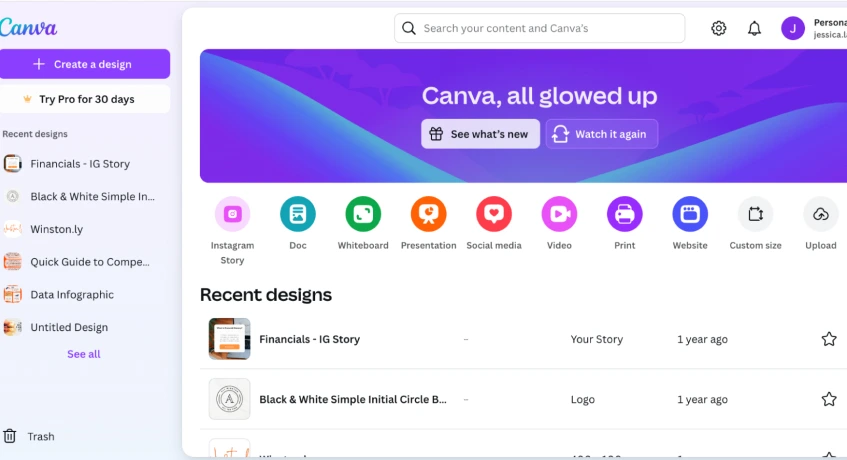Choose the Presentation design icon
Image resolution: width=847 pixels, height=460 pixels.
click(x=428, y=214)
